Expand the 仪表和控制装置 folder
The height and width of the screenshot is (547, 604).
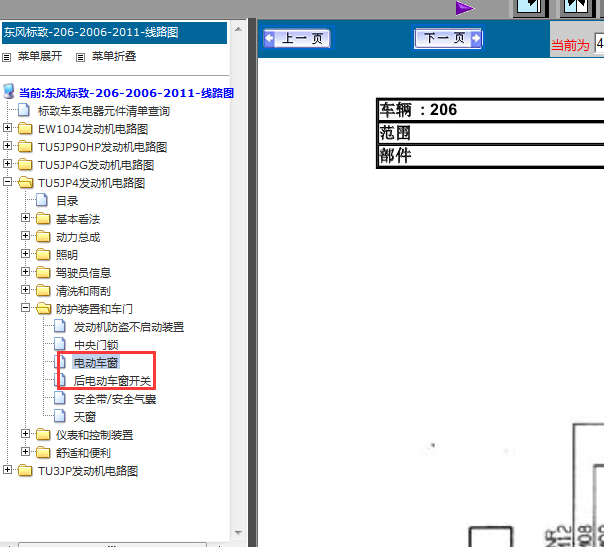pyautogui.click(x=25, y=434)
